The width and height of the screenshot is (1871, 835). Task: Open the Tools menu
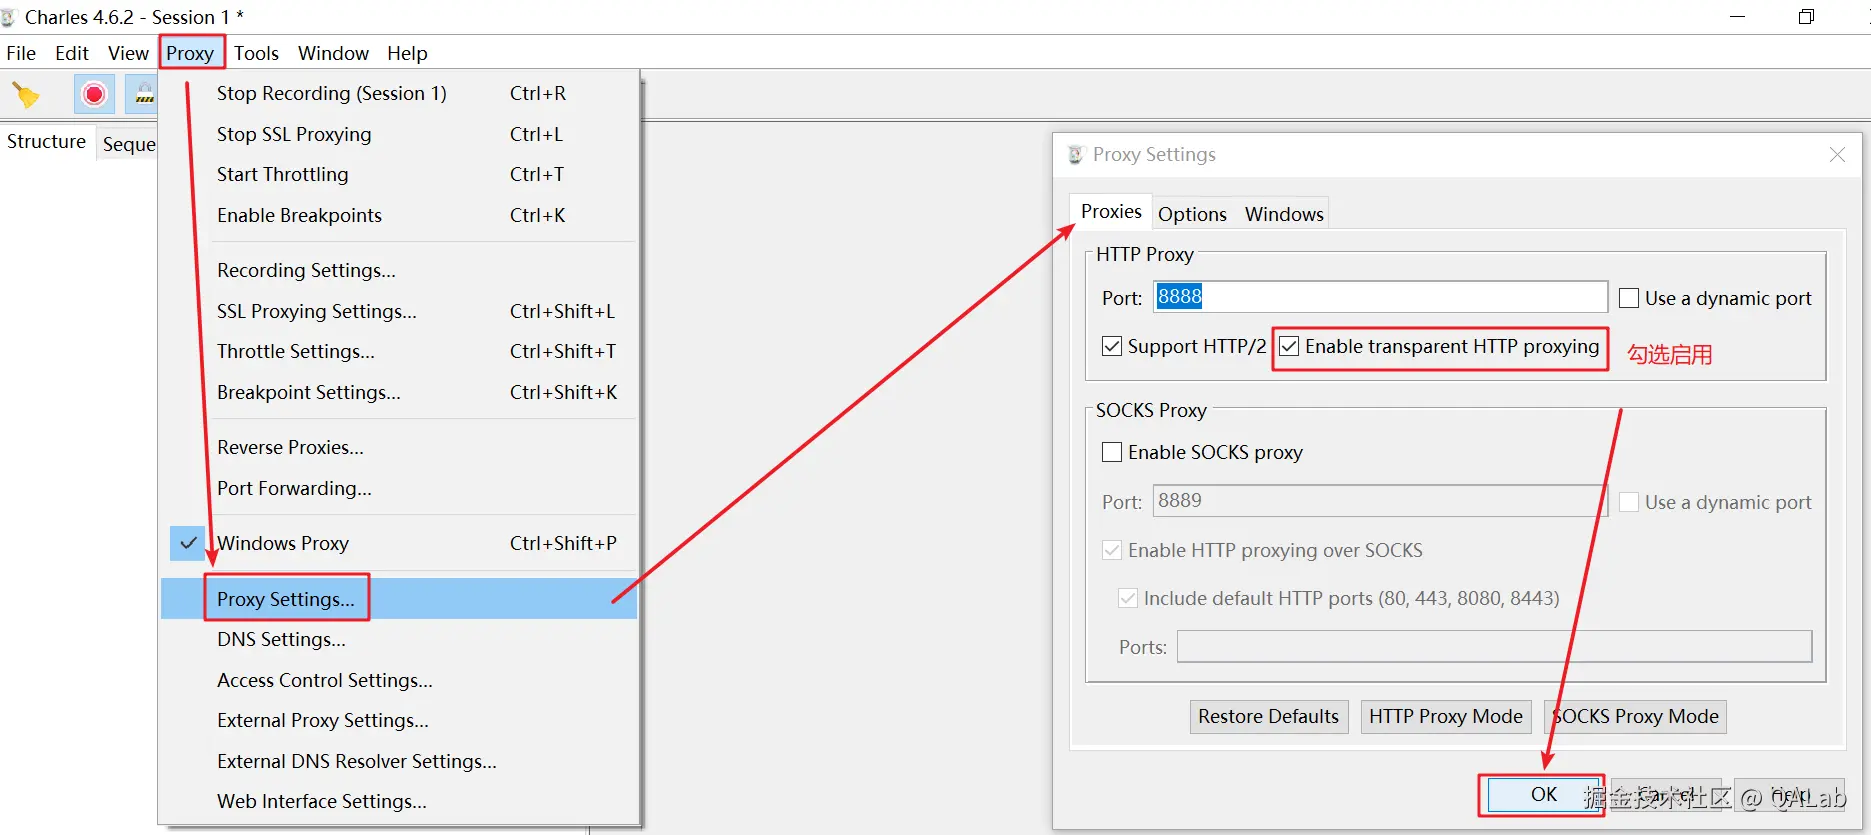pyautogui.click(x=256, y=53)
